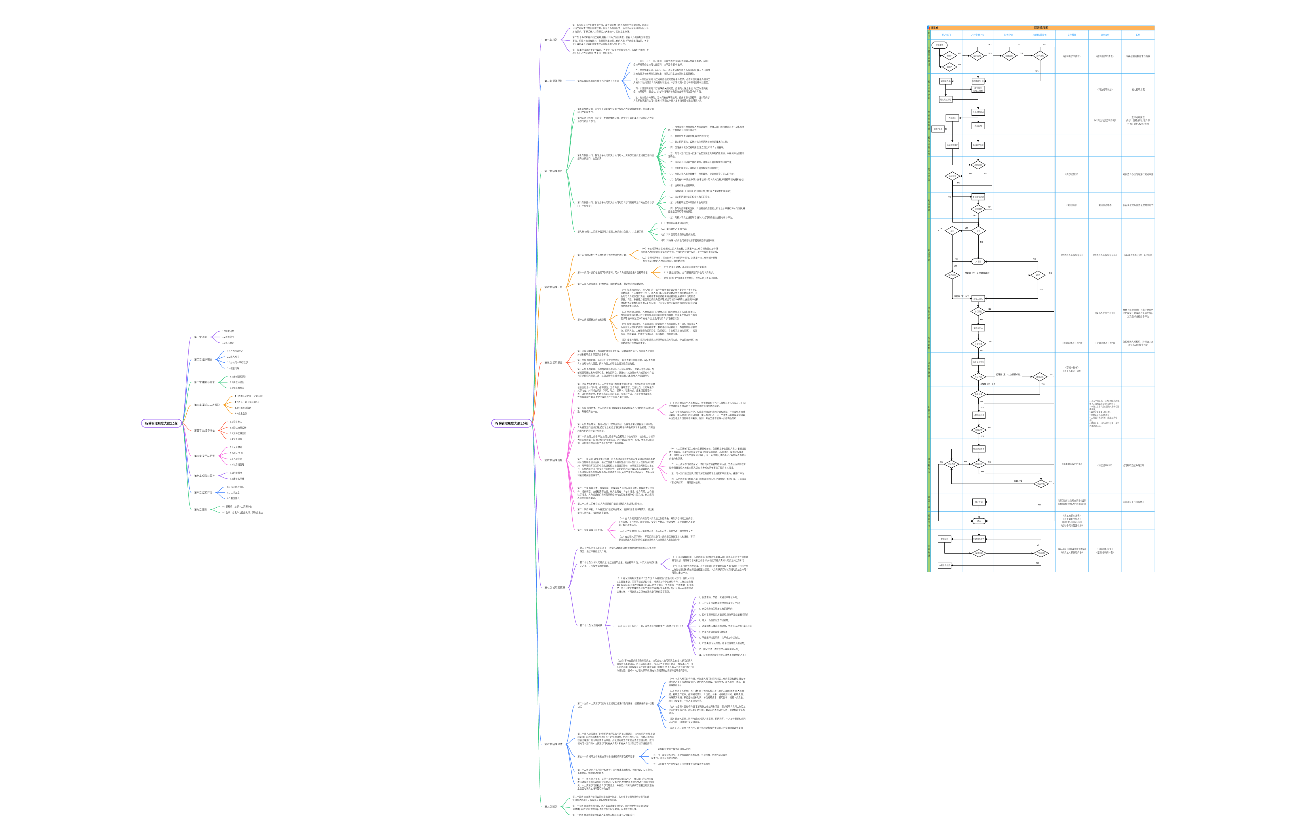Click the last column header of the flowchart table
Viewport: 1296px width, 840px height.
(x=1137, y=34)
